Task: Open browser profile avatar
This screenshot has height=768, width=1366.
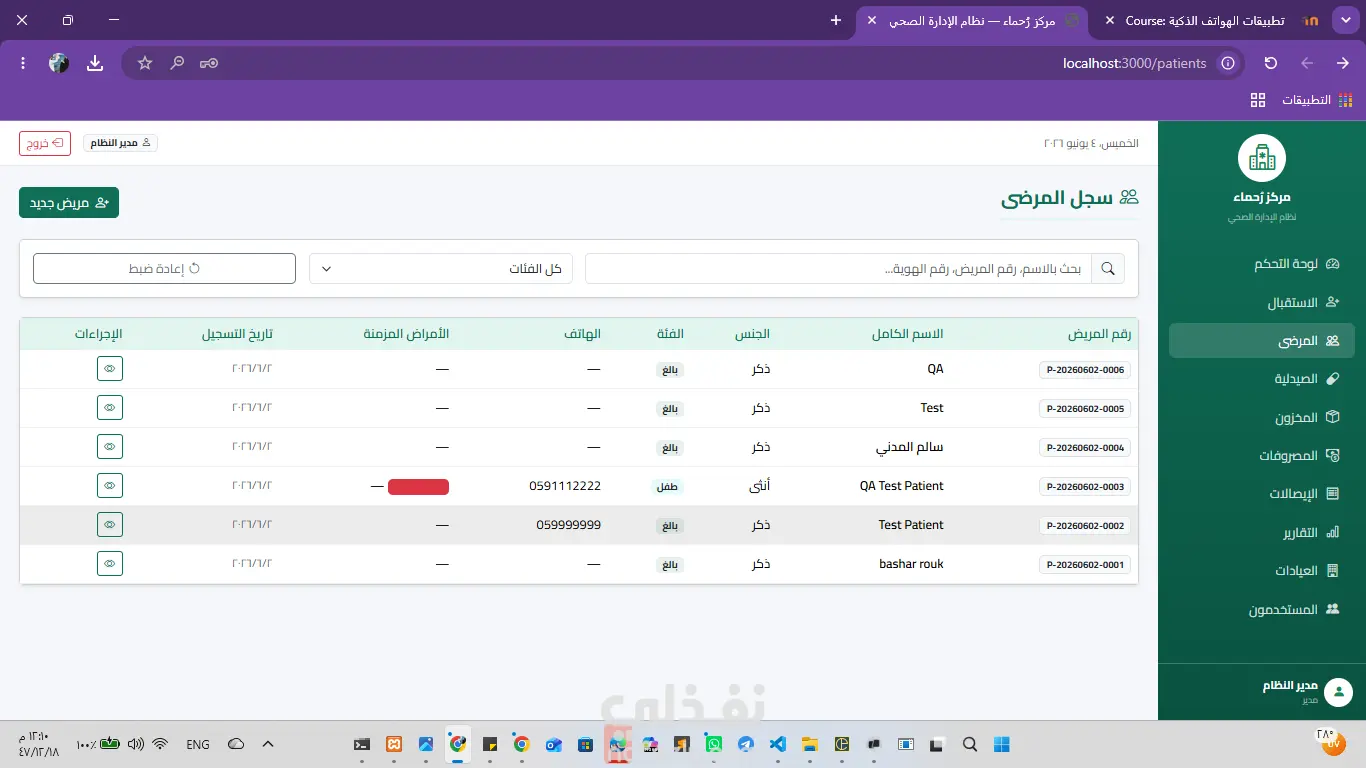Action: tap(59, 63)
